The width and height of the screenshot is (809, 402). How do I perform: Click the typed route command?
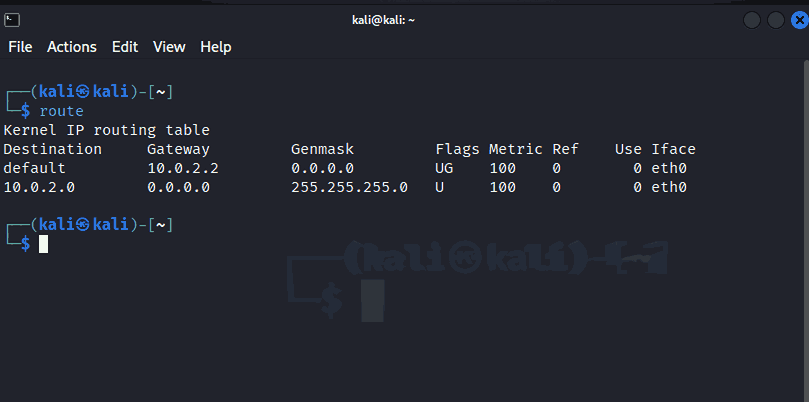point(61,111)
